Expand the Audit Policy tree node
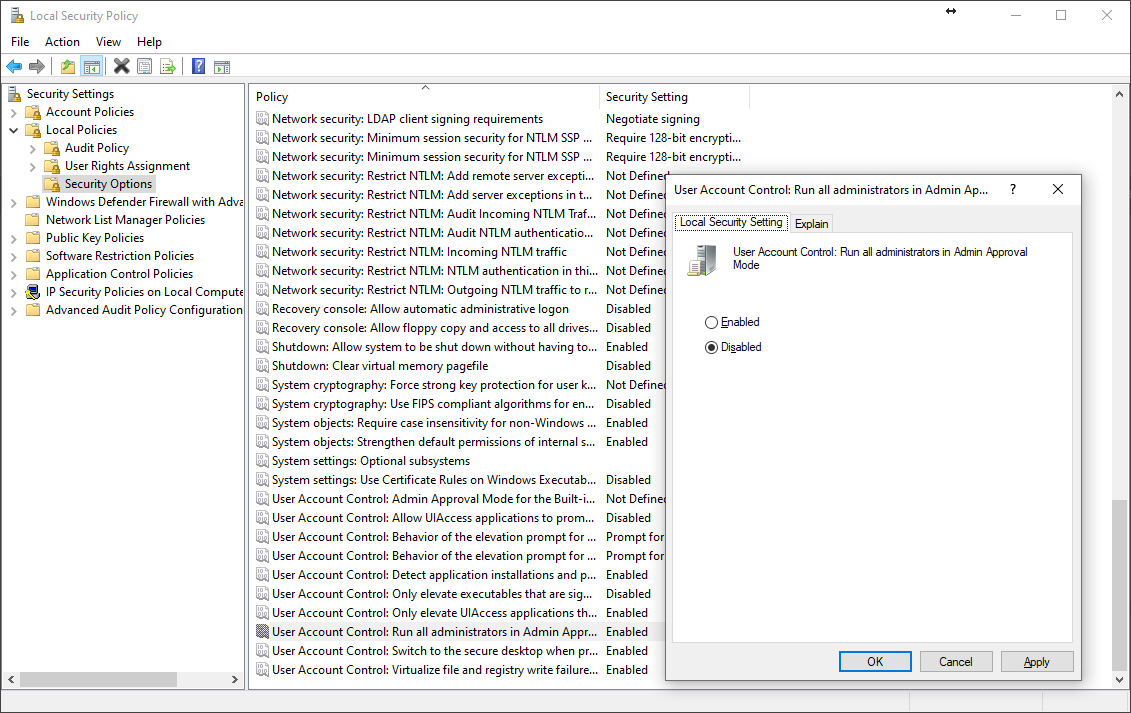The width and height of the screenshot is (1131, 713). (33, 148)
